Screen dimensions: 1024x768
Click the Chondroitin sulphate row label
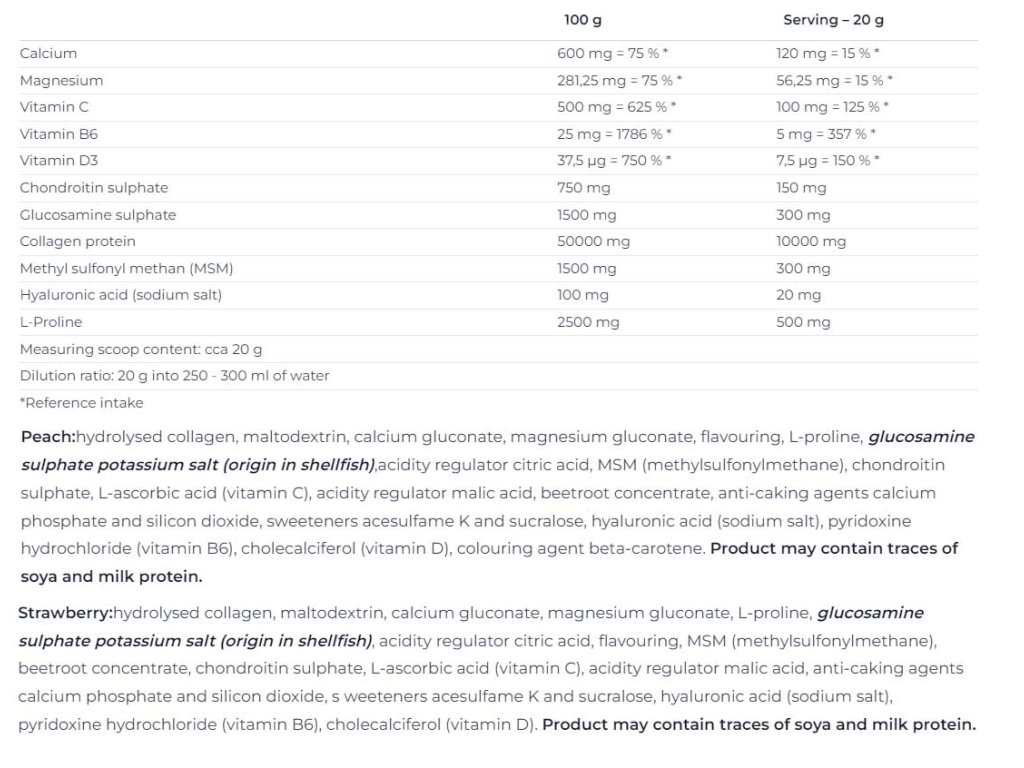pyautogui.click(x=94, y=188)
